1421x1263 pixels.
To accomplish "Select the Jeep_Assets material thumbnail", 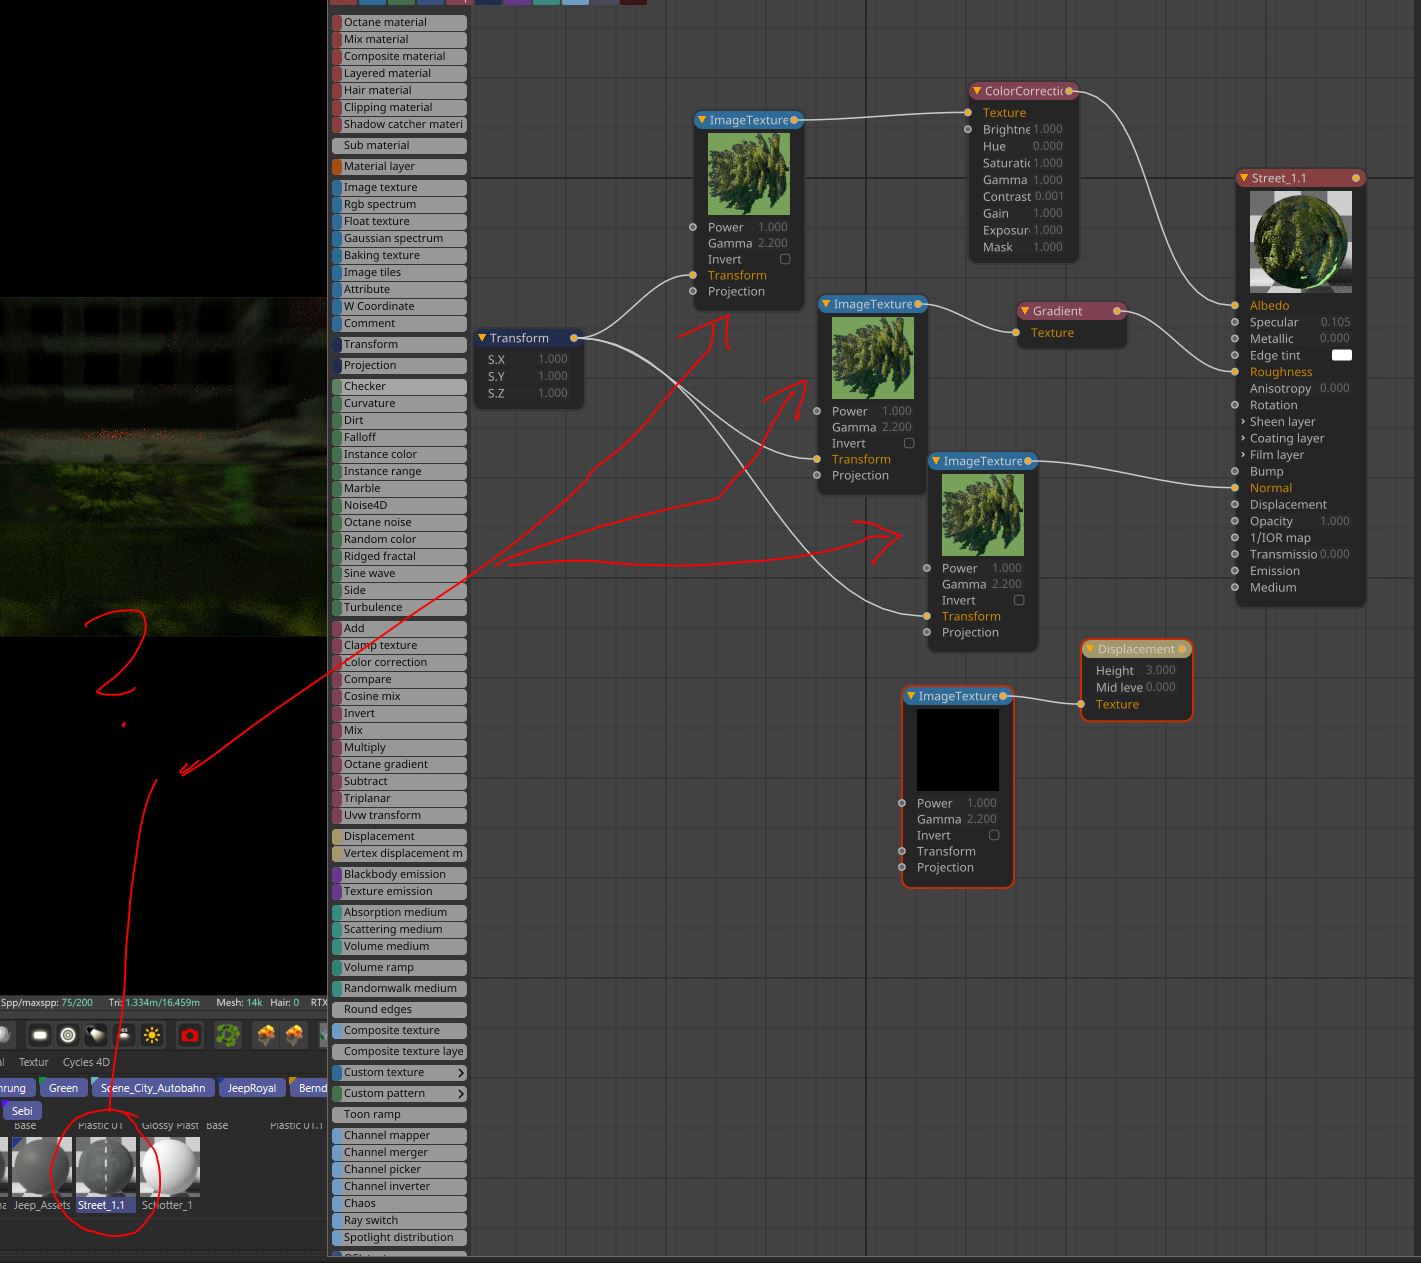I will tap(41, 1167).
